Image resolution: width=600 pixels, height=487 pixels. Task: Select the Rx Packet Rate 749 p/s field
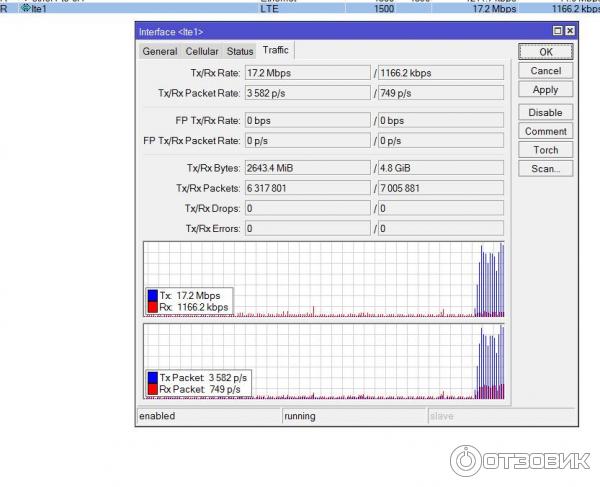pyautogui.click(x=441, y=93)
